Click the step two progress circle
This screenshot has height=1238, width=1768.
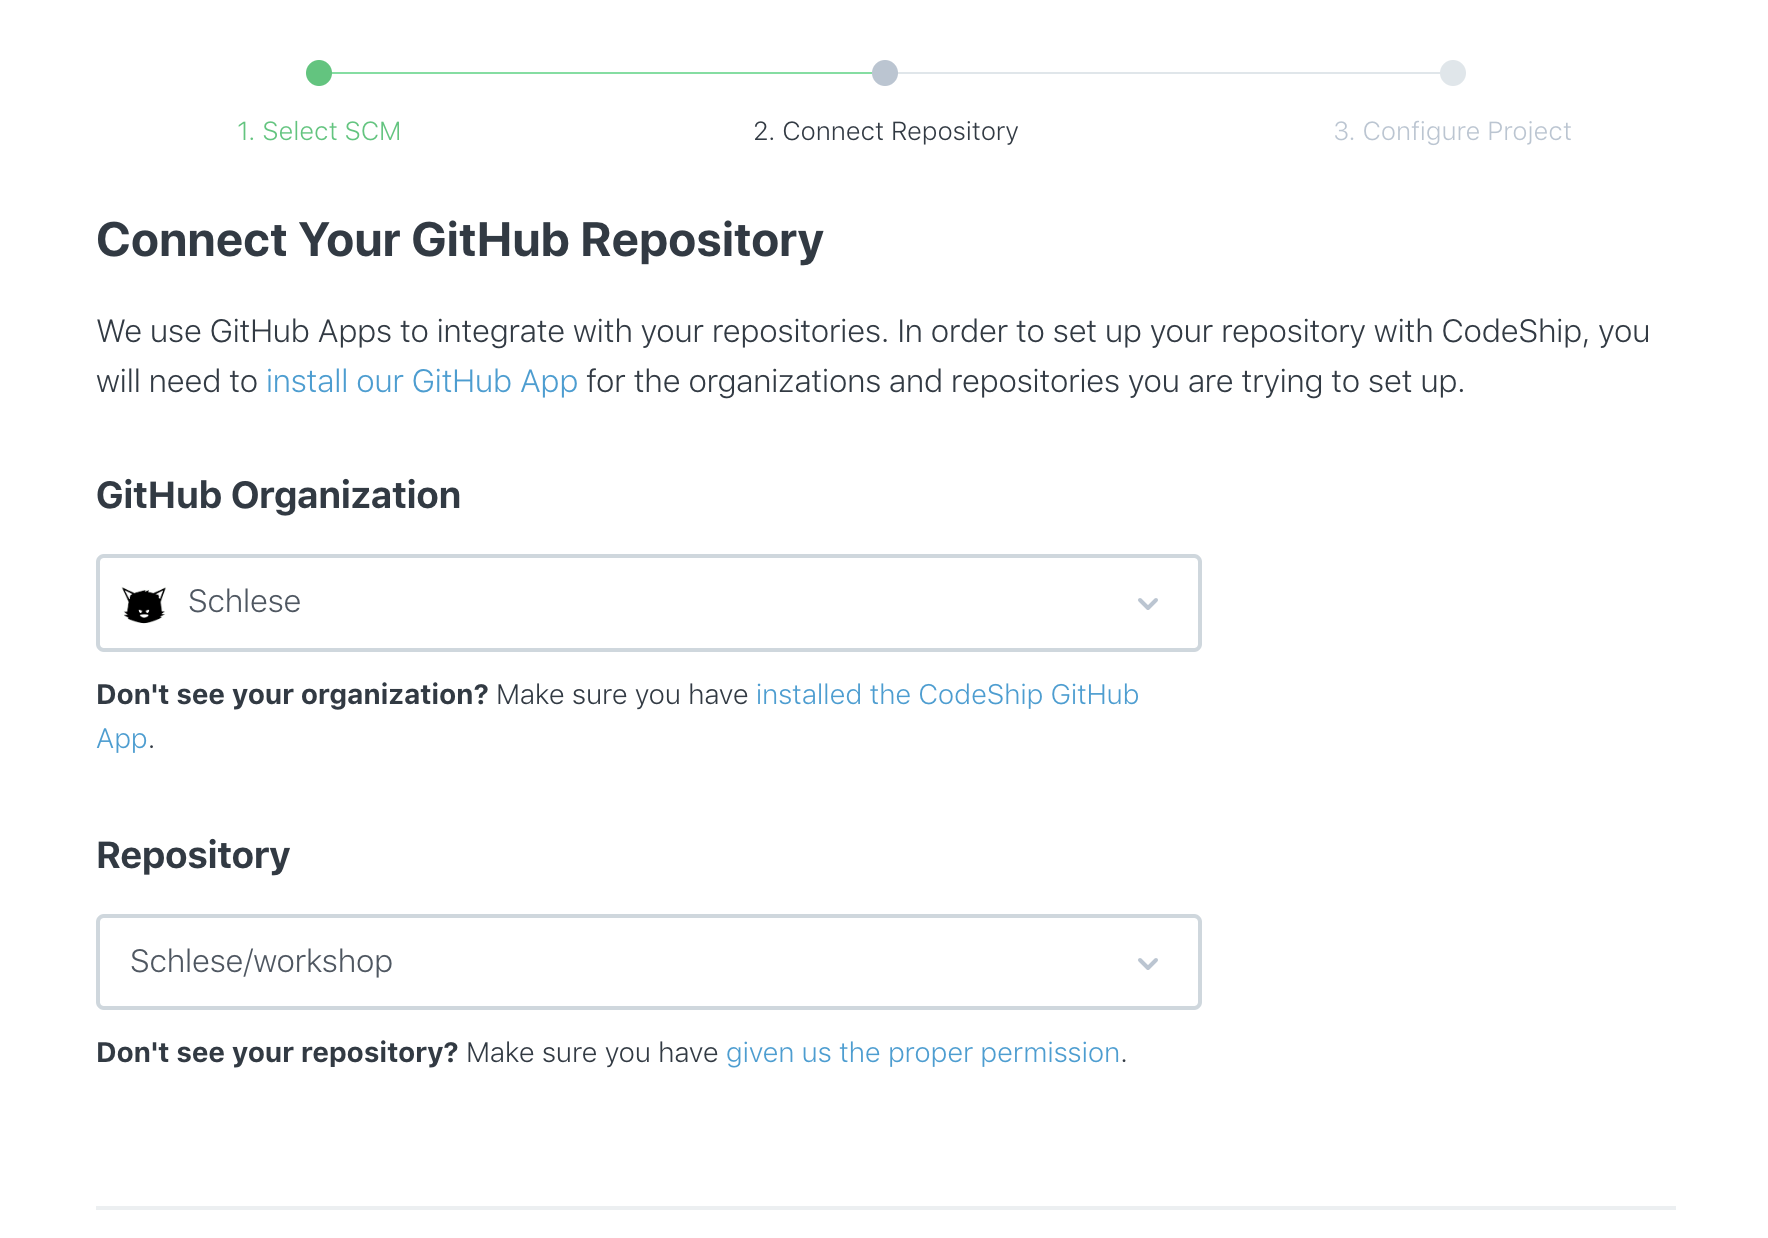(x=885, y=73)
